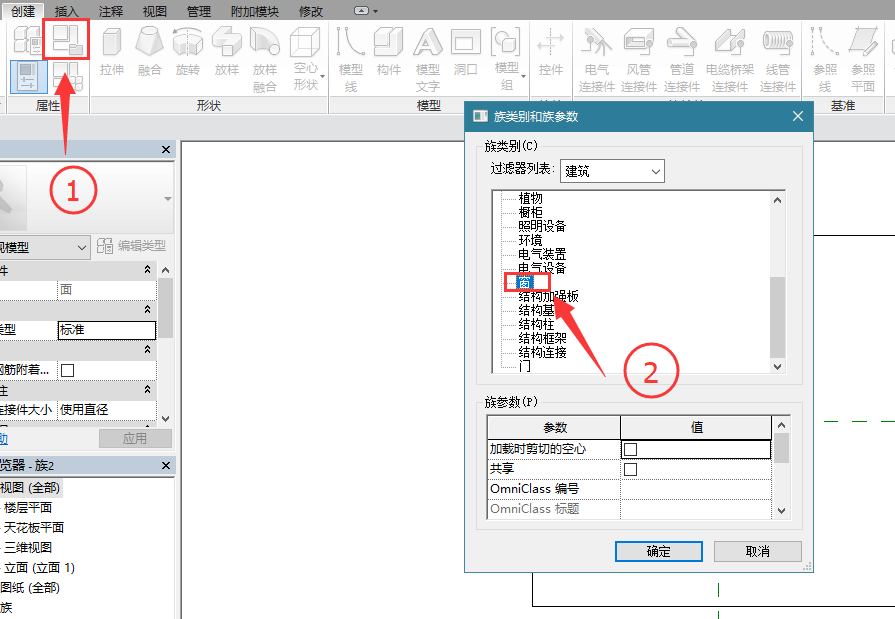Screen dimensions: 895x619
Task: Open the 过滤器列表 filter dropdown showing 建筑
Action: point(612,171)
